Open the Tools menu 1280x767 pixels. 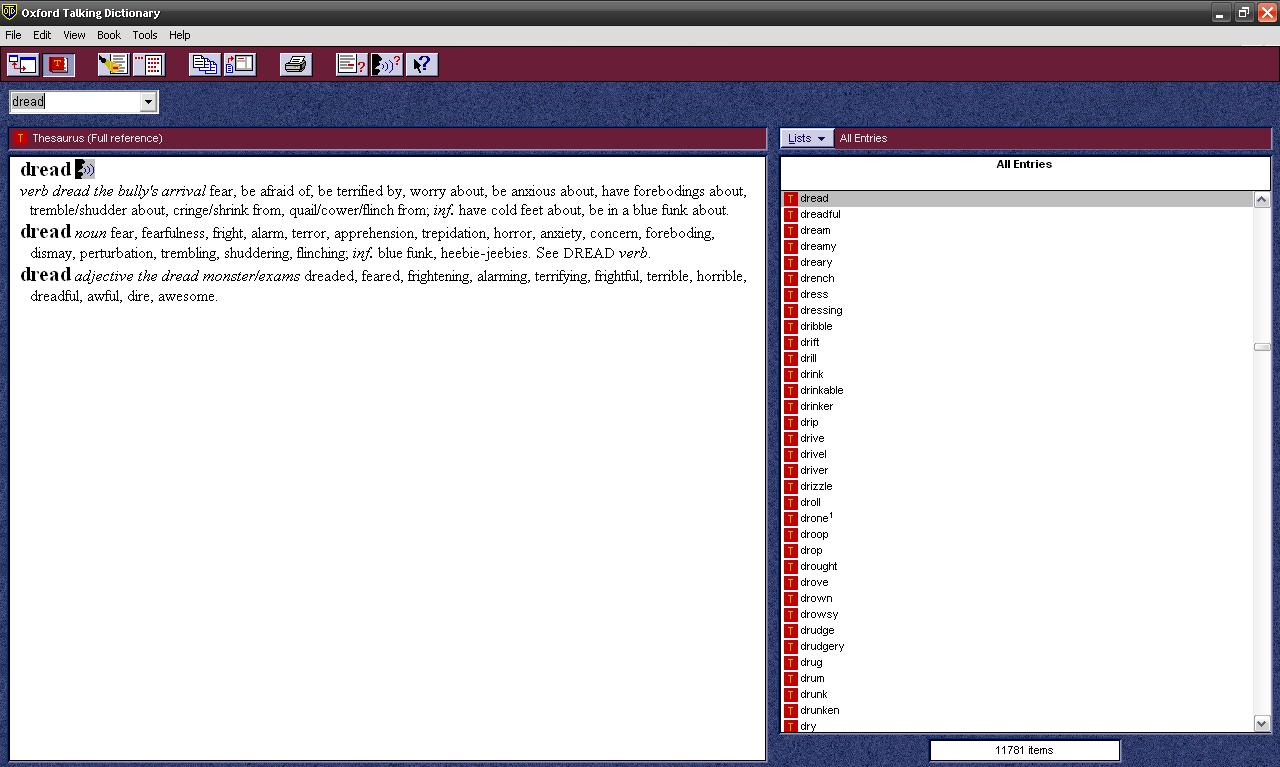coord(145,35)
